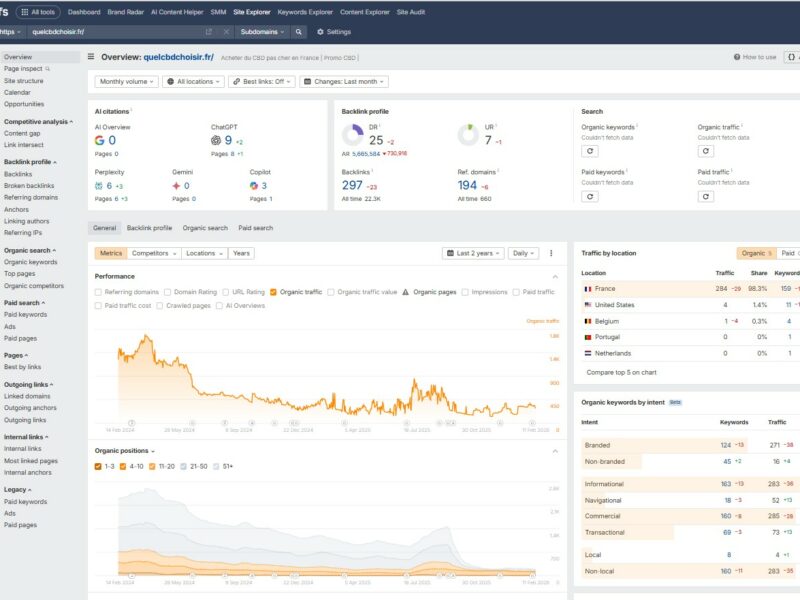
Task: Retry fetching Paid traffic data
Action: (706, 196)
